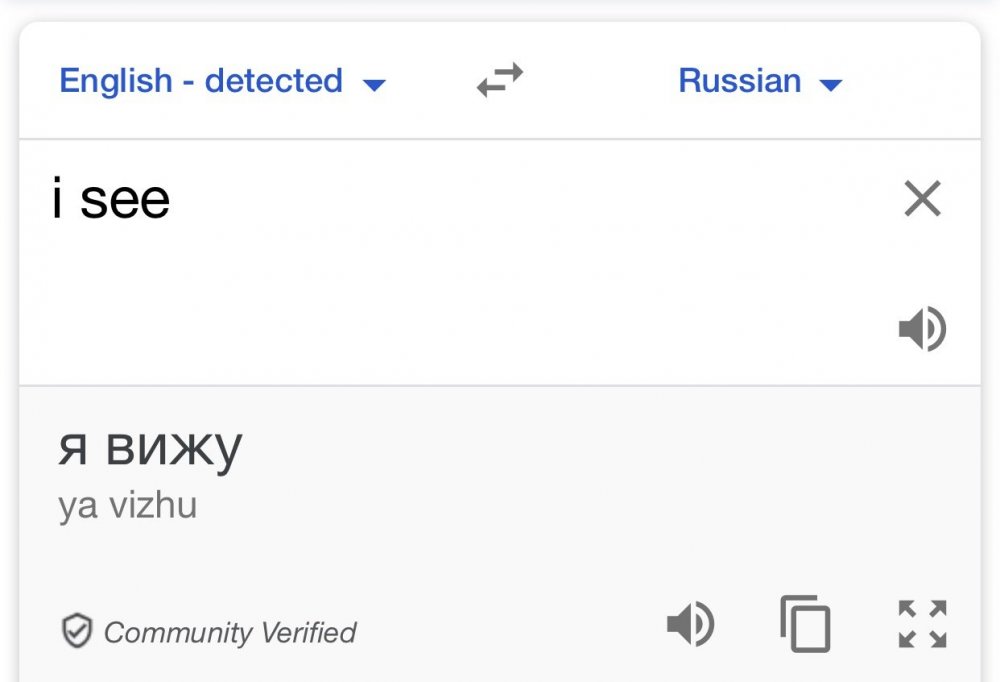Open the 'English - detected' language selector
The image size is (1000, 682).
pyautogui.click(x=201, y=81)
